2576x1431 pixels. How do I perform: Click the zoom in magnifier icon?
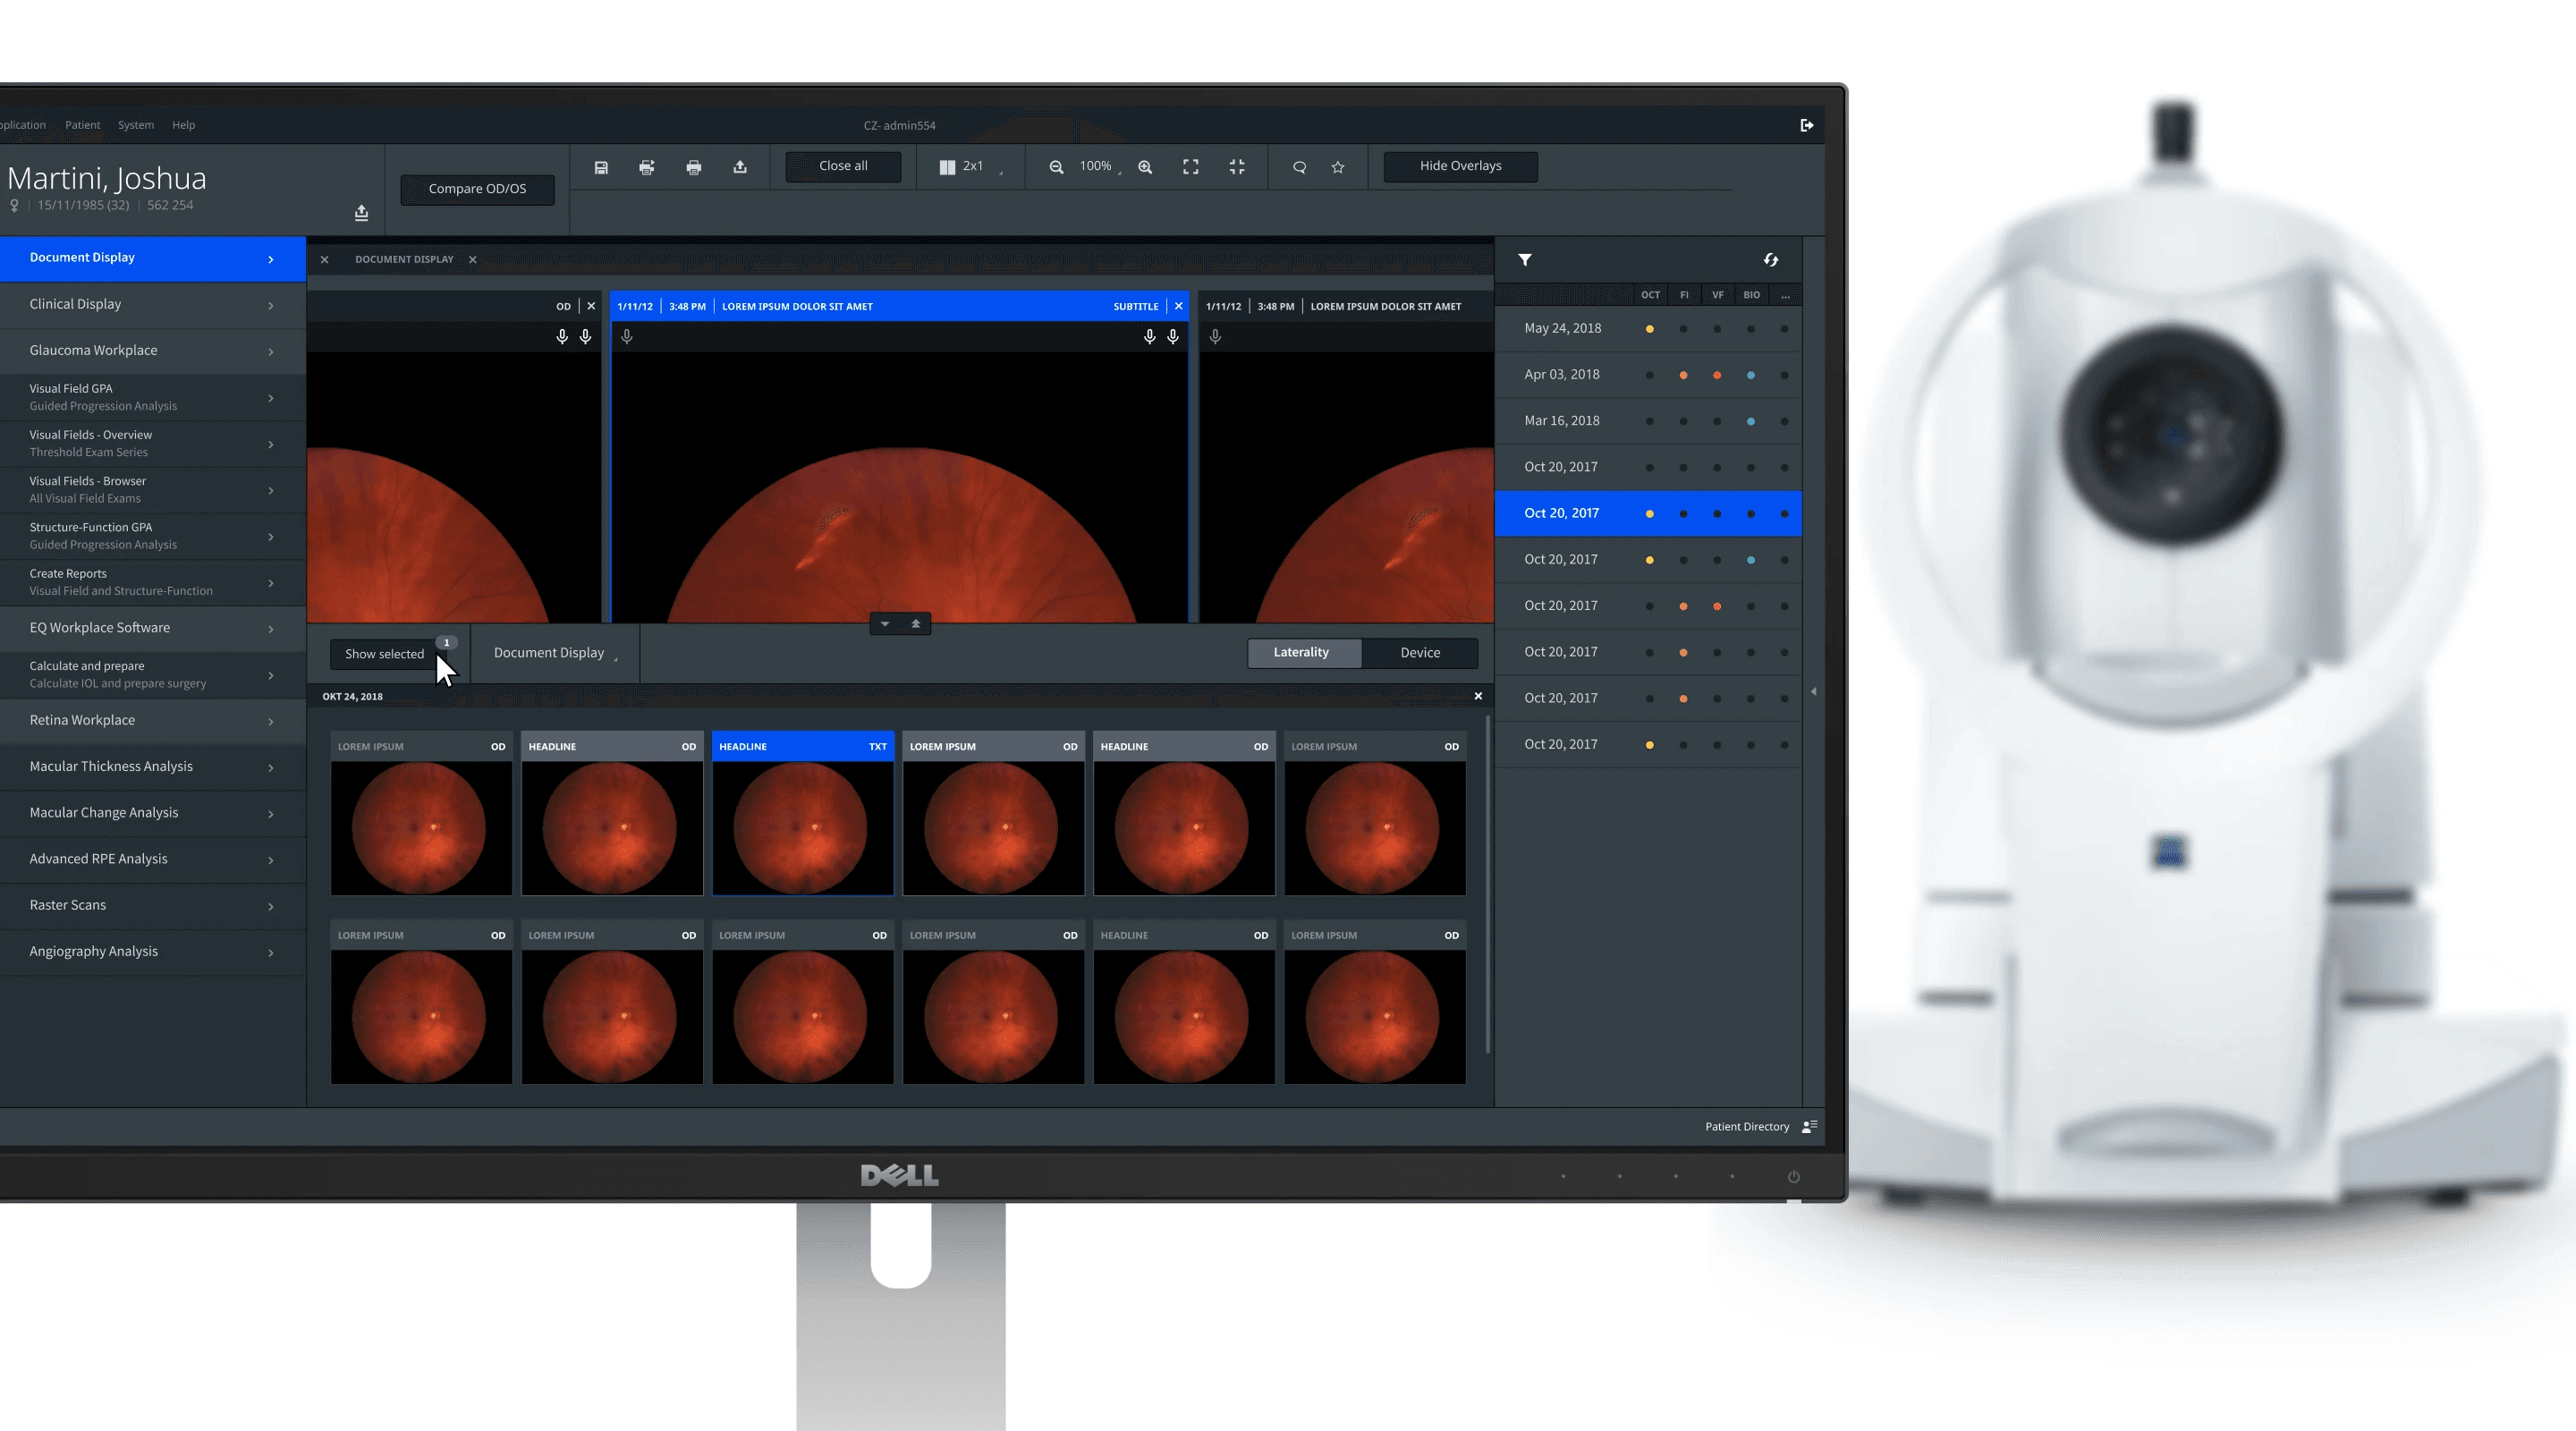1145,167
